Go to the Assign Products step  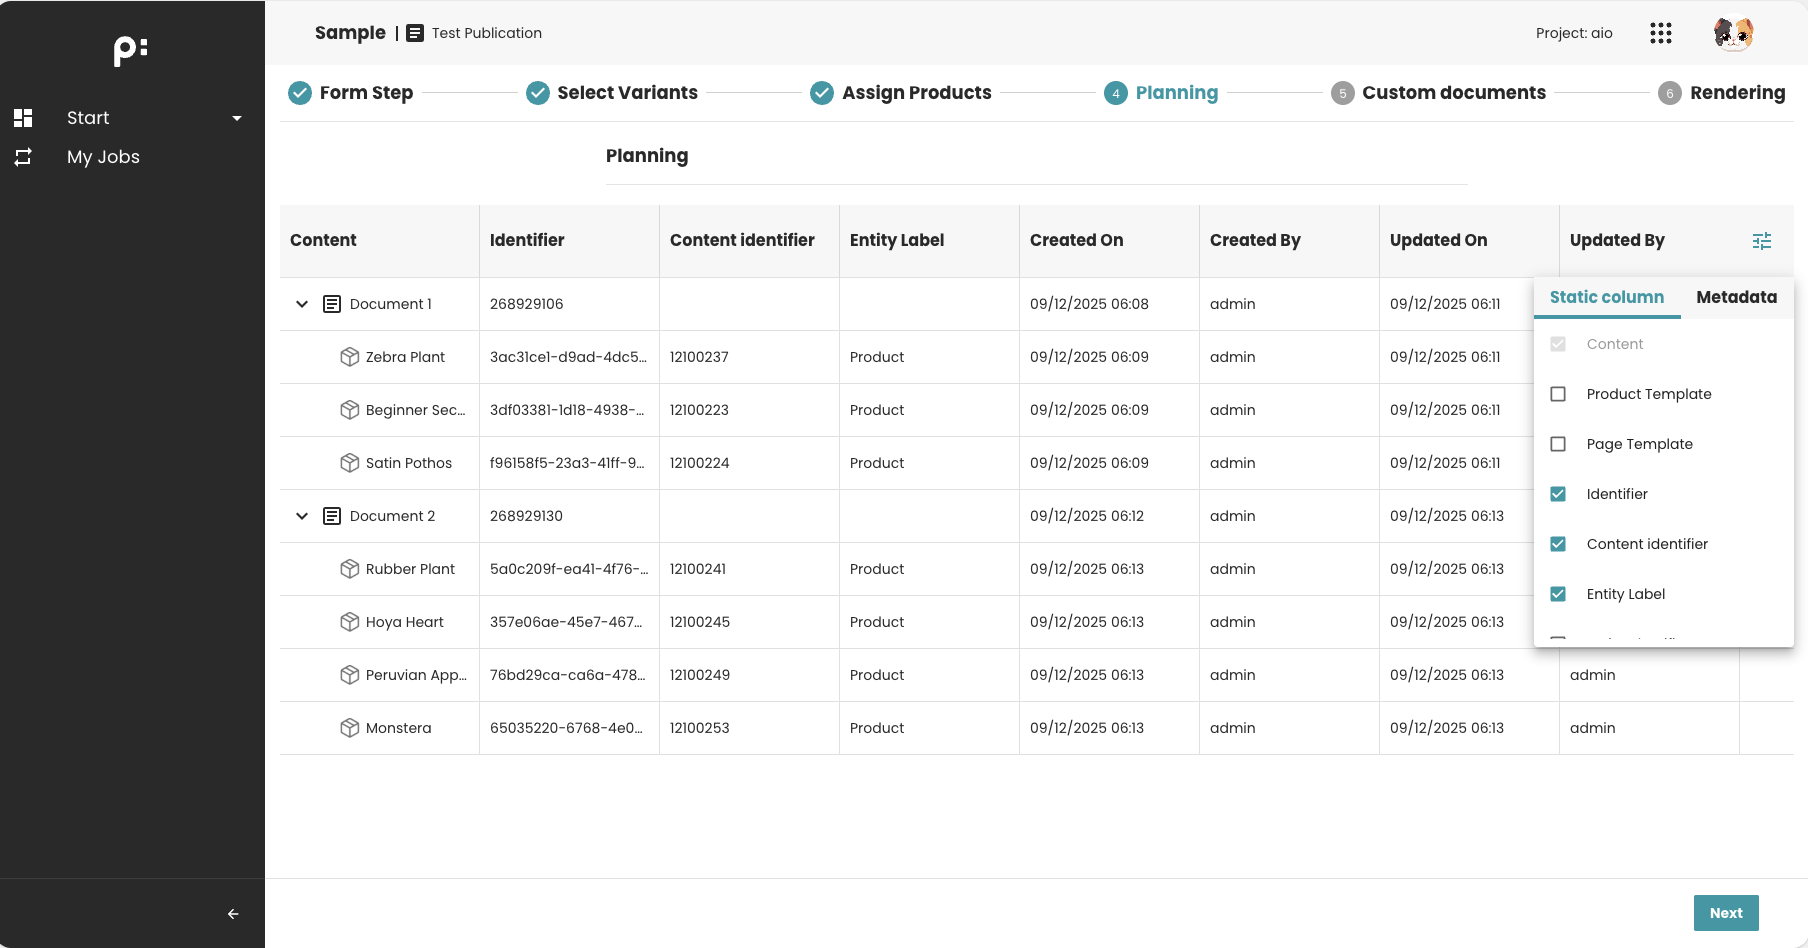(915, 93)
